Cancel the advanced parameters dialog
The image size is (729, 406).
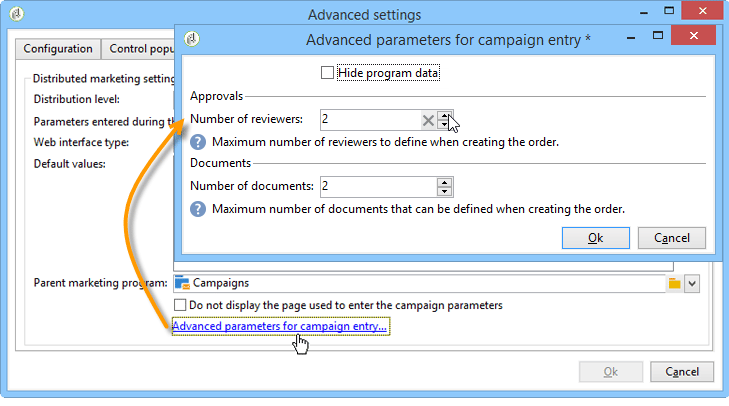click(672, 238)
